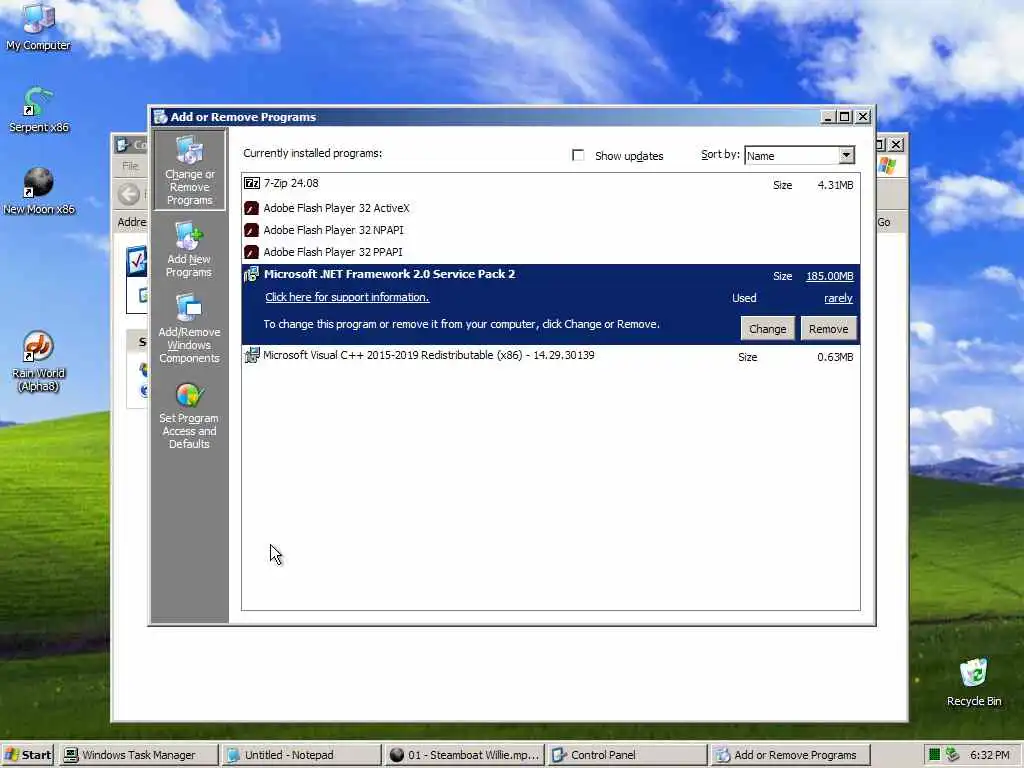Viewport: 1024px width, 768px height.
Task: Click the .NET Framework 2.0 entry icon
Action: click(251, 274)
